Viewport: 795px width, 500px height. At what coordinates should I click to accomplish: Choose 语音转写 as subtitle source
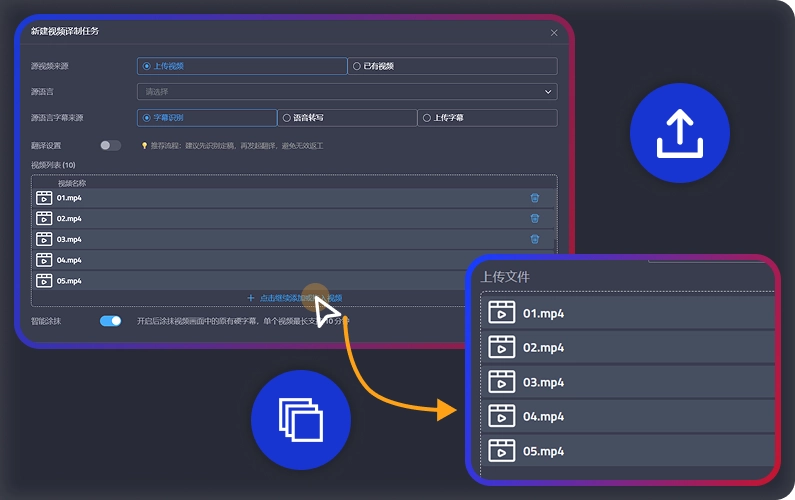[x=287, y=118]
